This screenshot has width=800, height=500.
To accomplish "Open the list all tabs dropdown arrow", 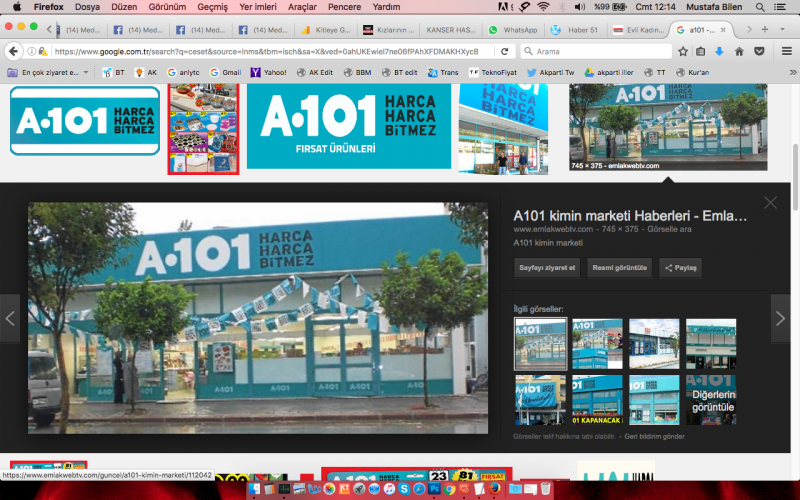I will [782, 30].
